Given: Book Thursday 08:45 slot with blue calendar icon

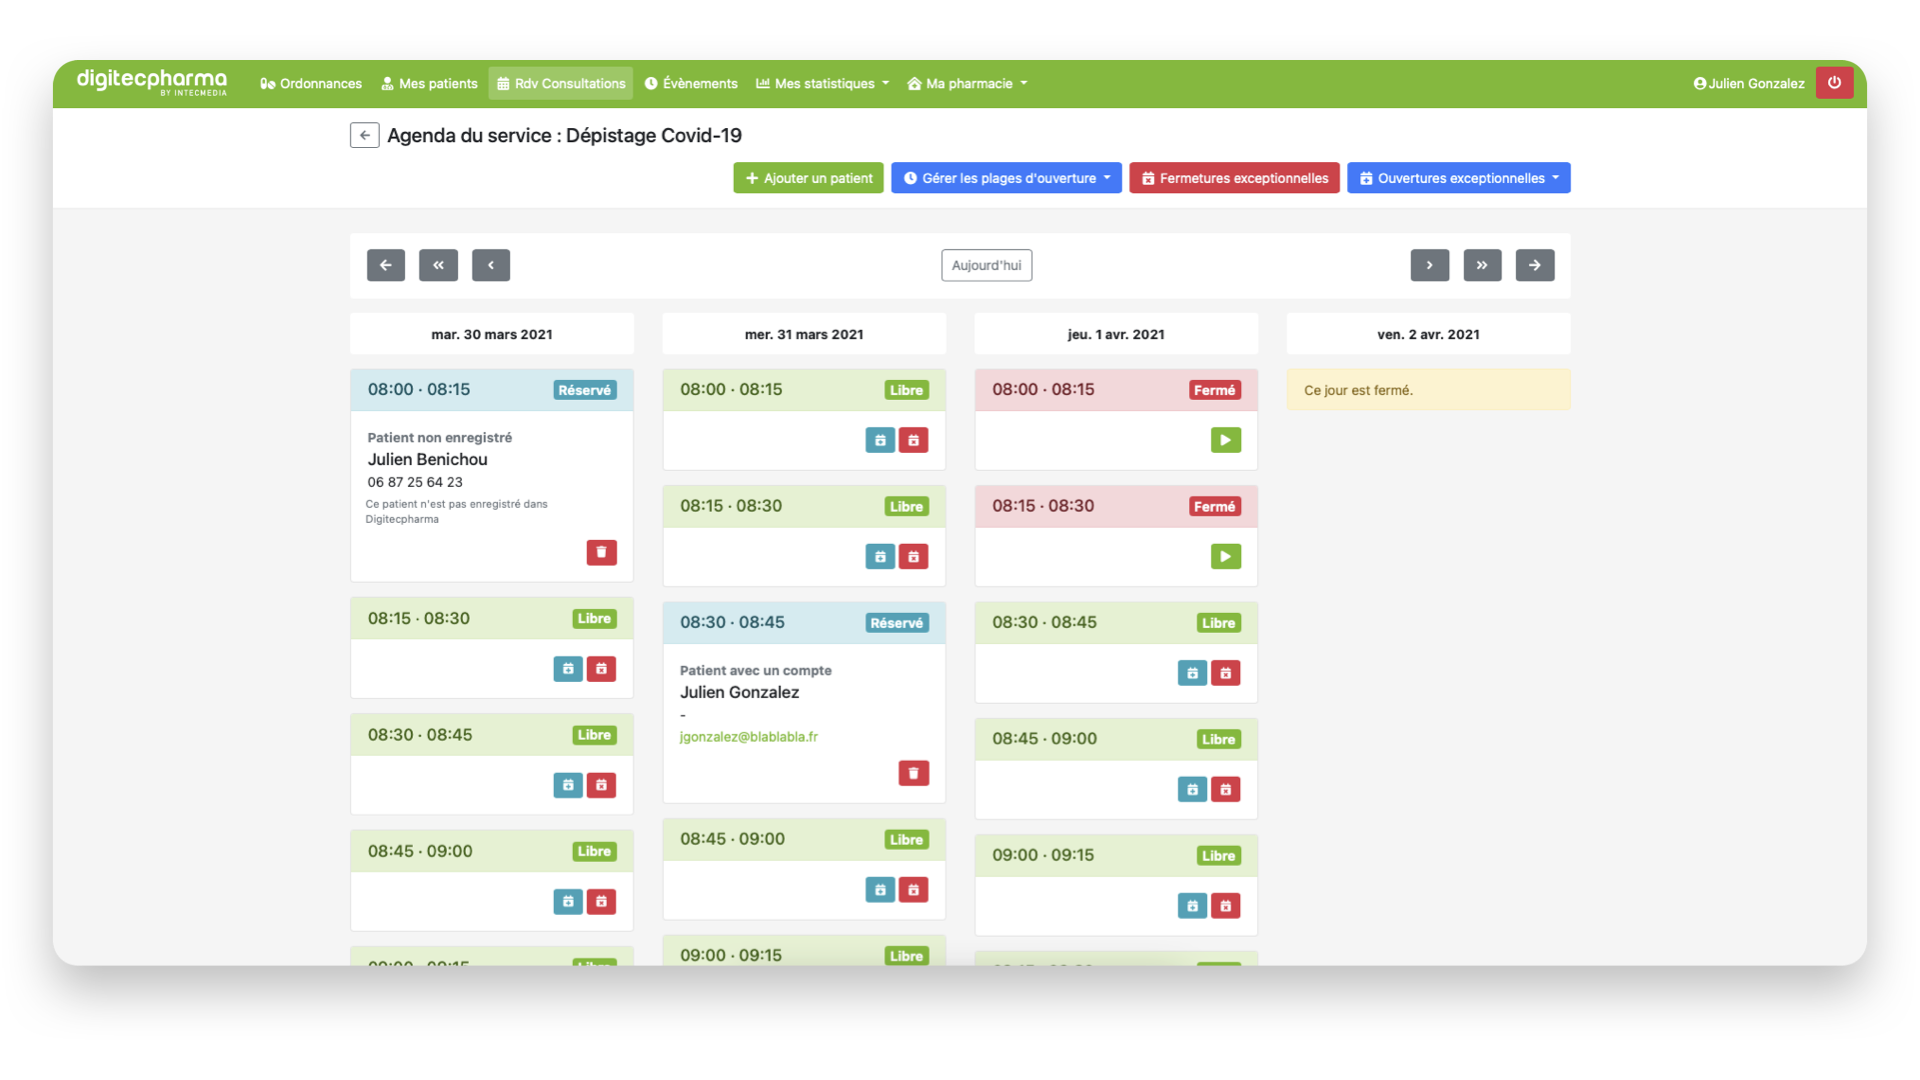Looking at the screenshot, I should click(x=1192, y=789).
